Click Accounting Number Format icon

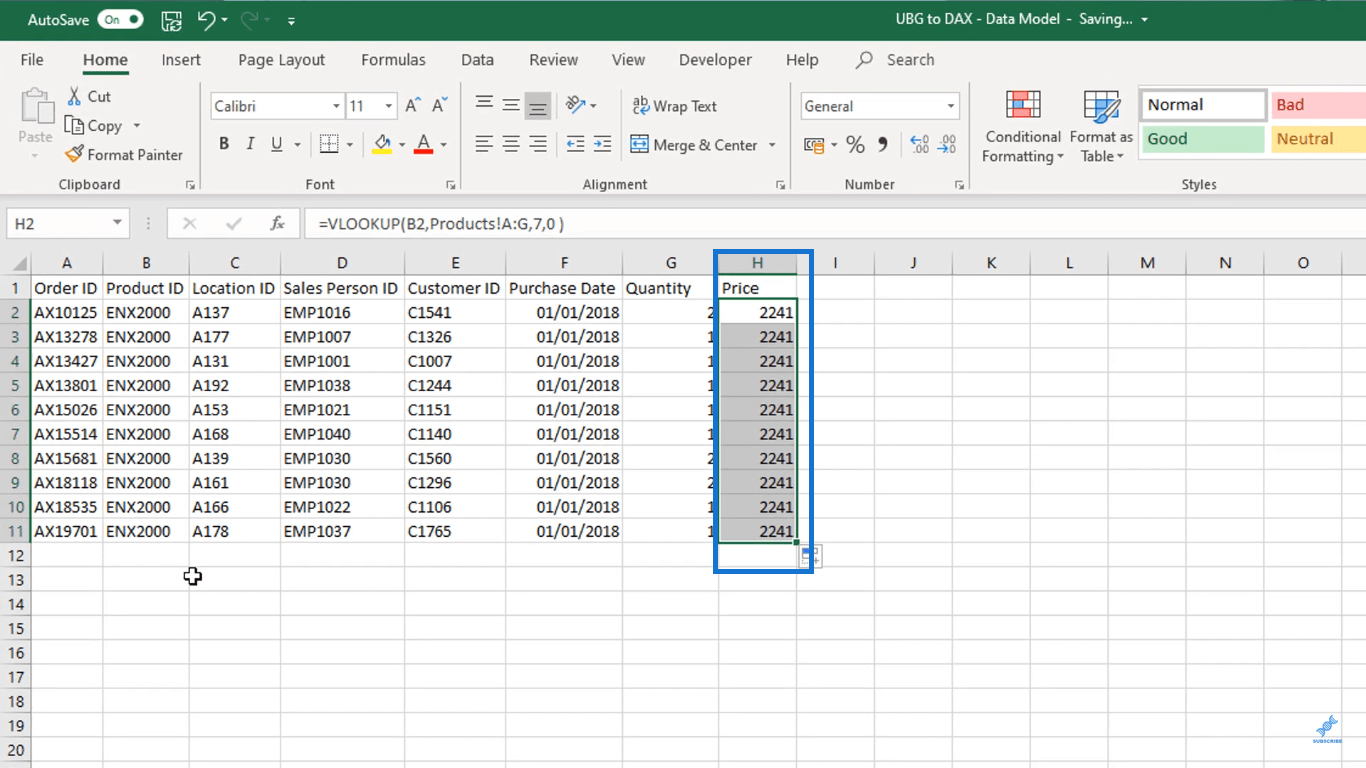(814, 145)
